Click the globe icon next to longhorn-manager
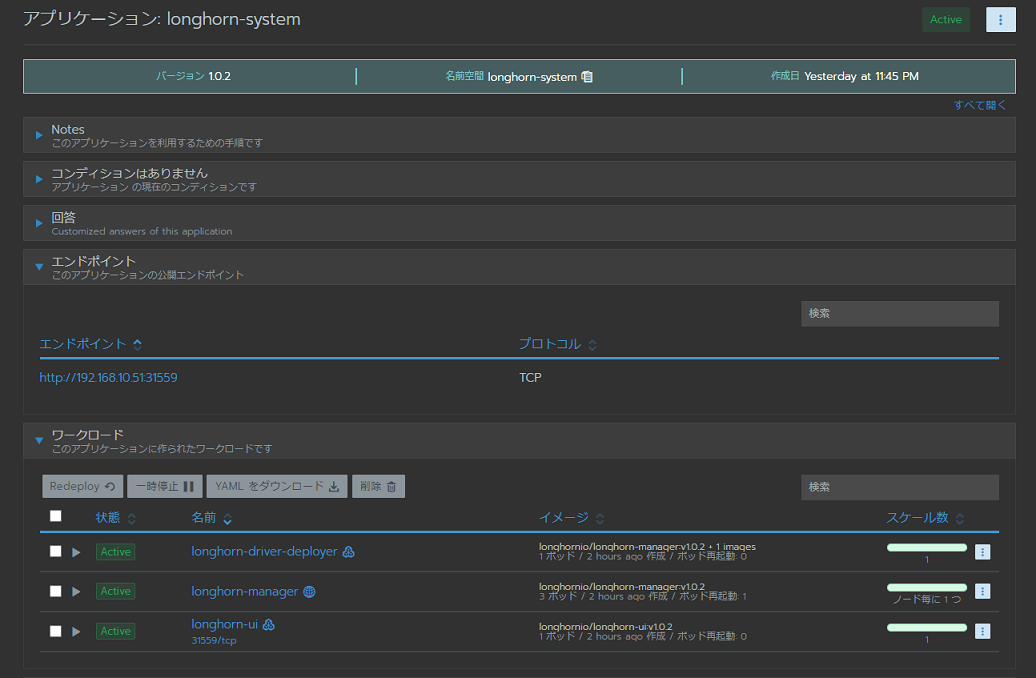The image size is (1036, 678). coord(309,592)
